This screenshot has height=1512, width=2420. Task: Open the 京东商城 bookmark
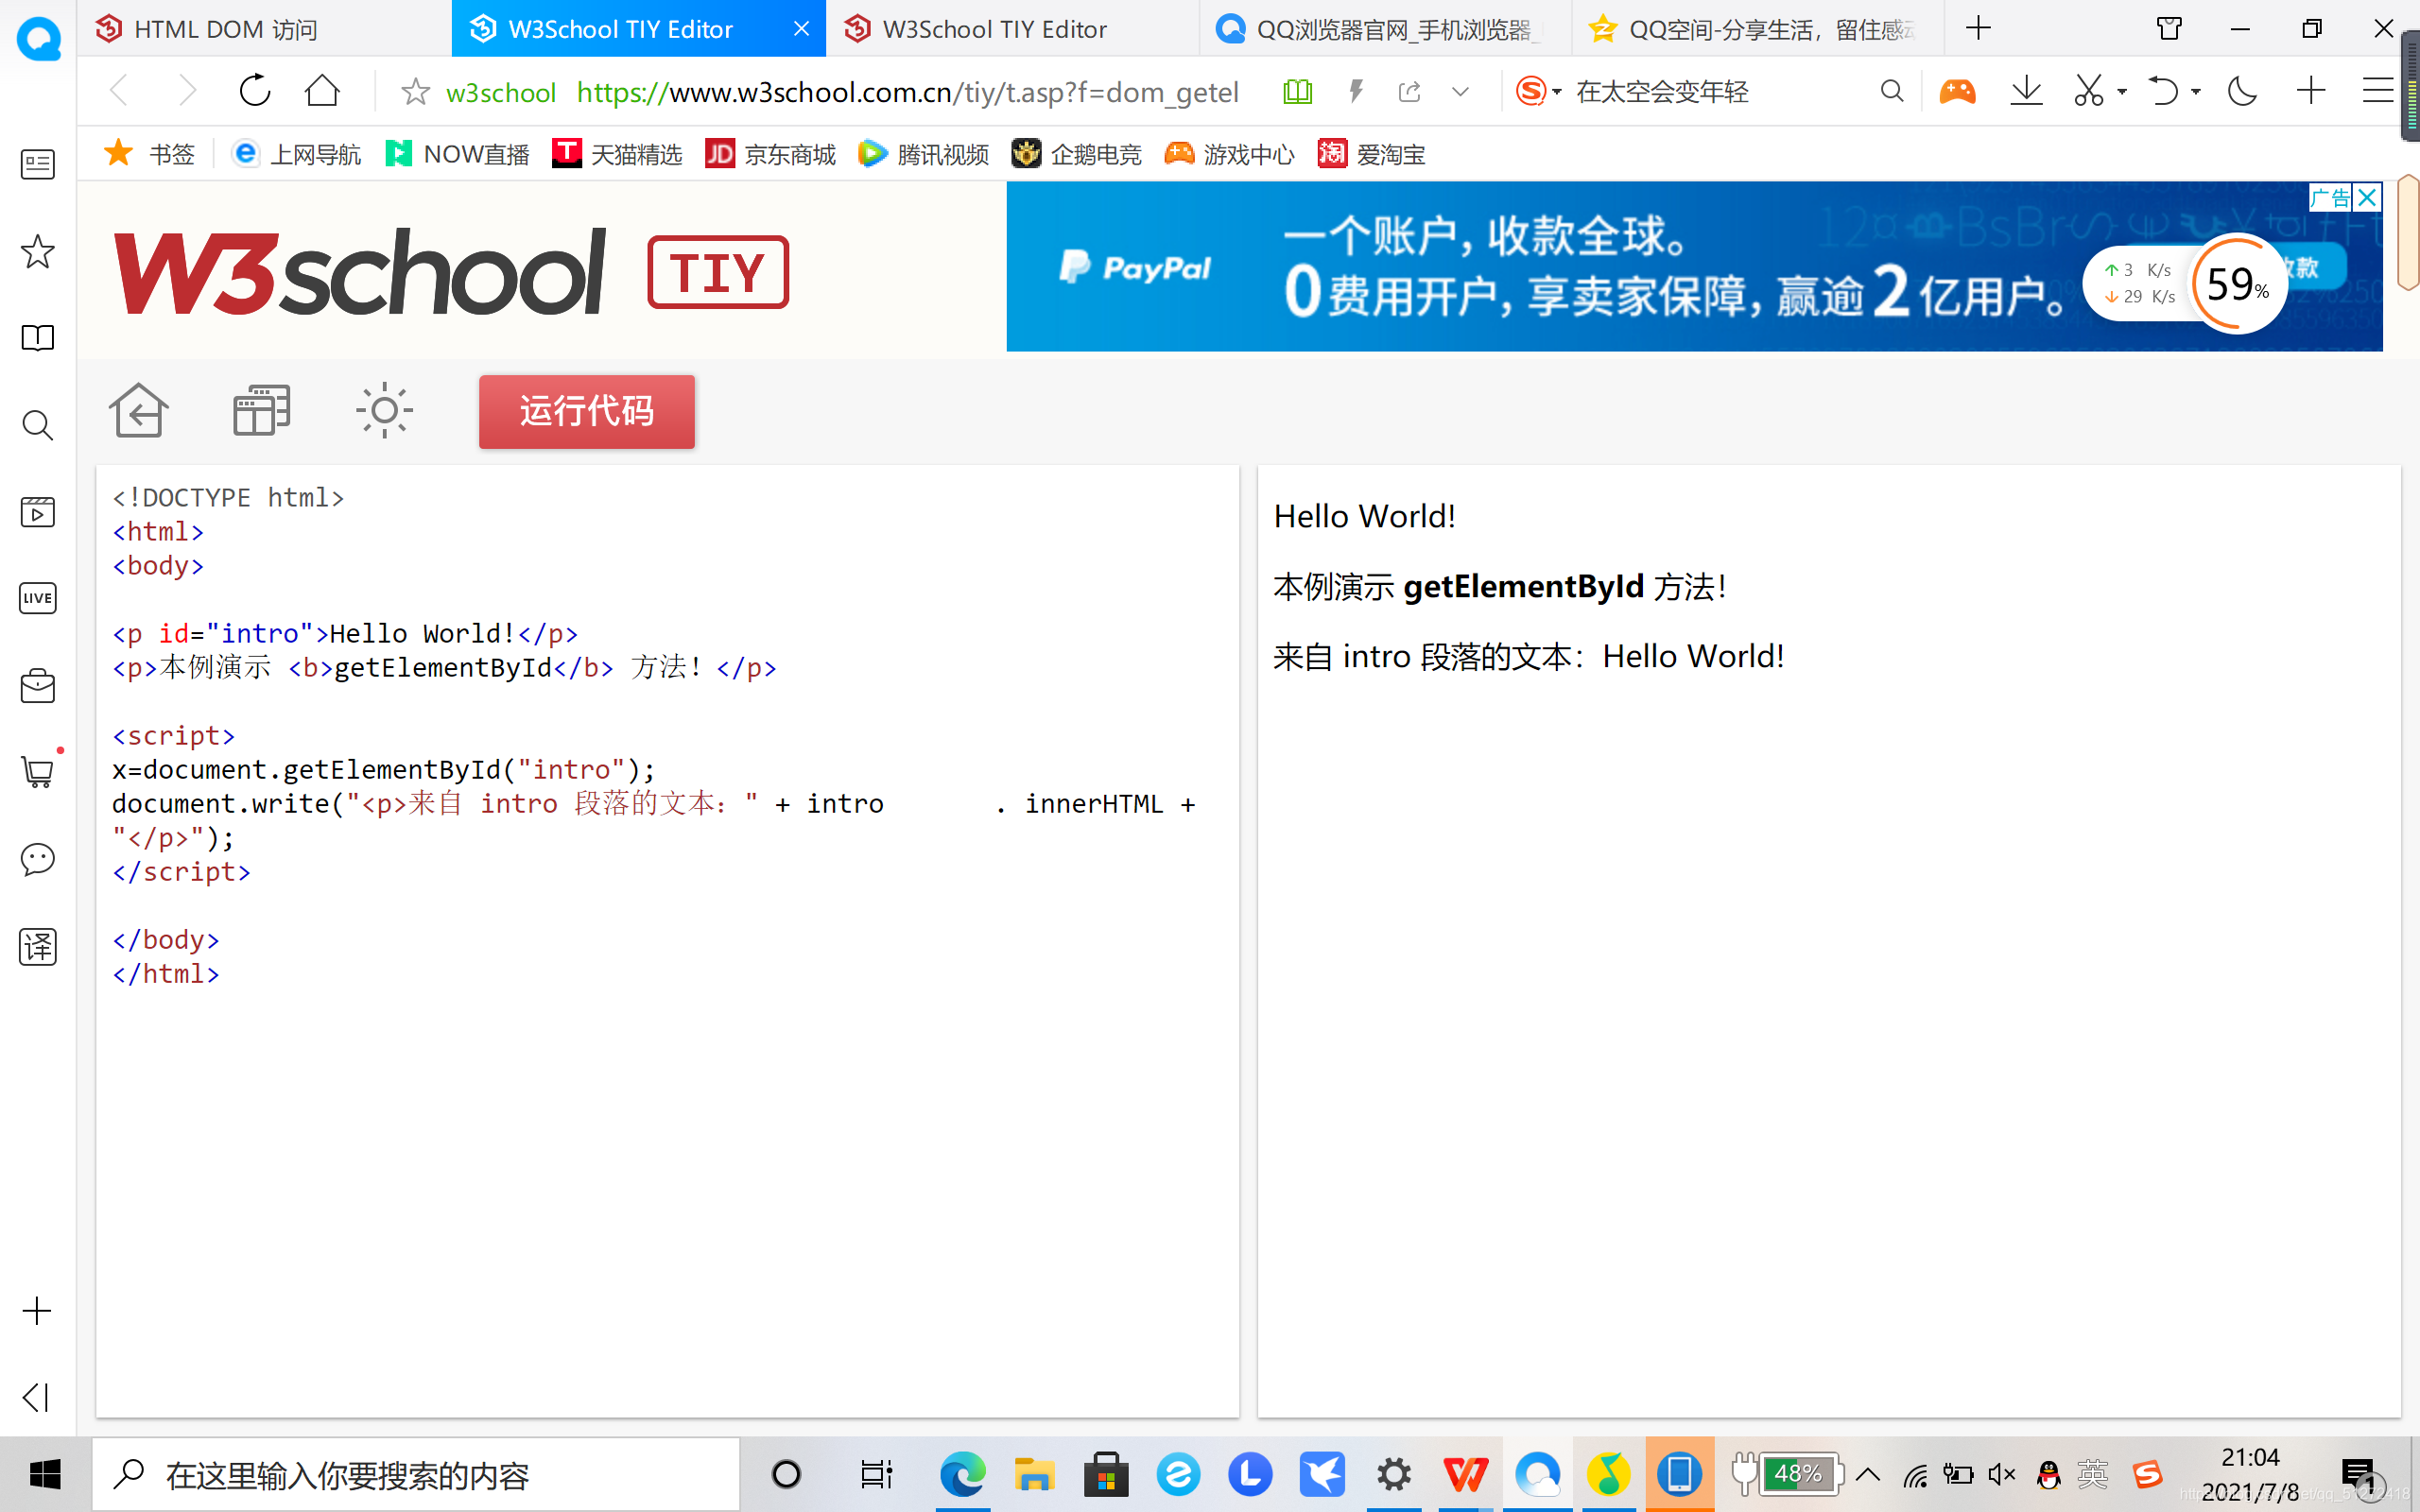coord(770,154)
